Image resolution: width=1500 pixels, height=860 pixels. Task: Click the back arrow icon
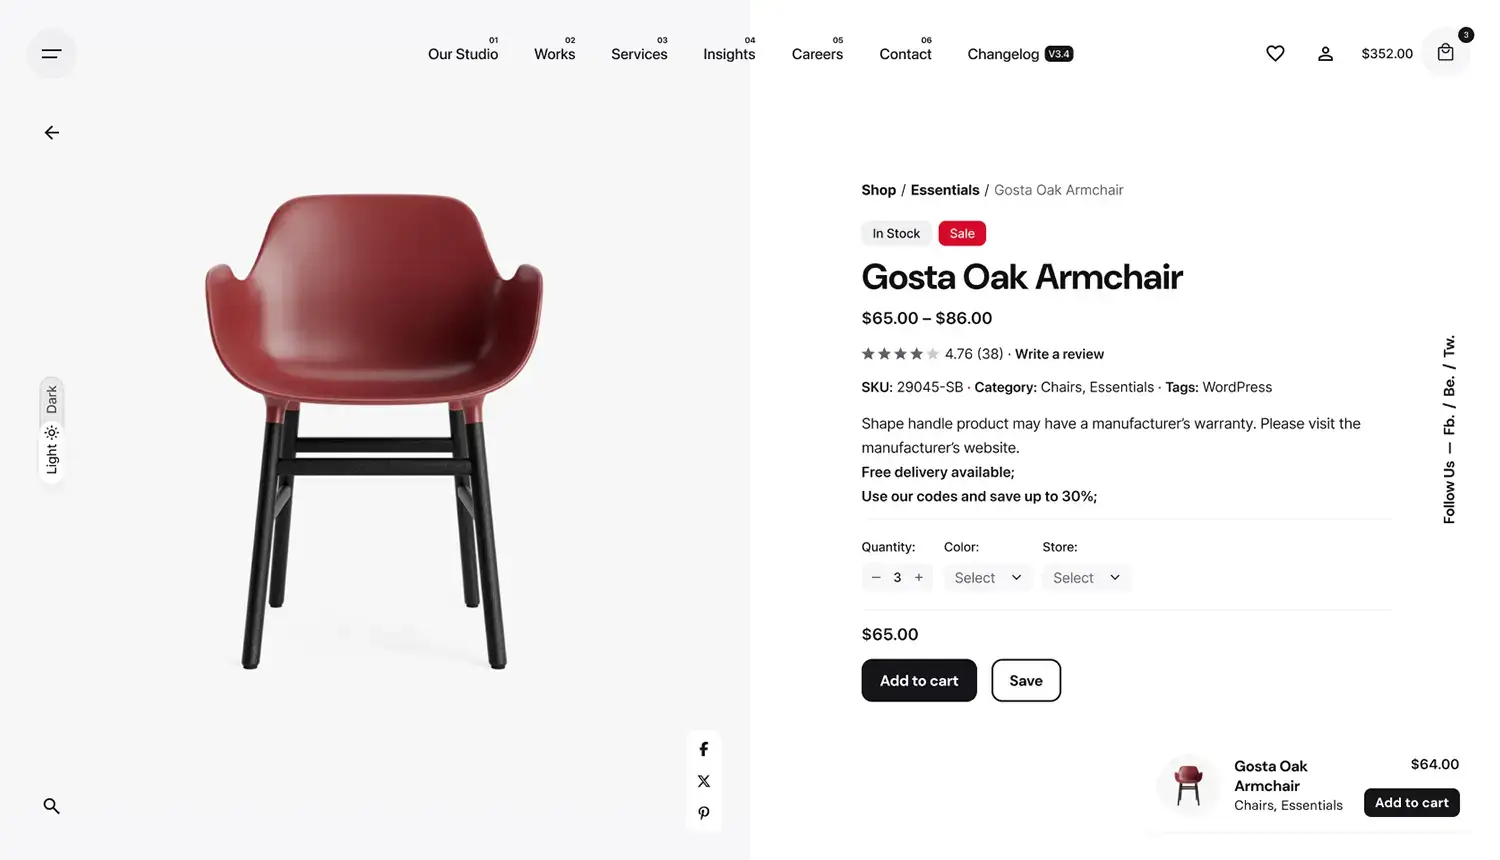click(x=52, y=133)
